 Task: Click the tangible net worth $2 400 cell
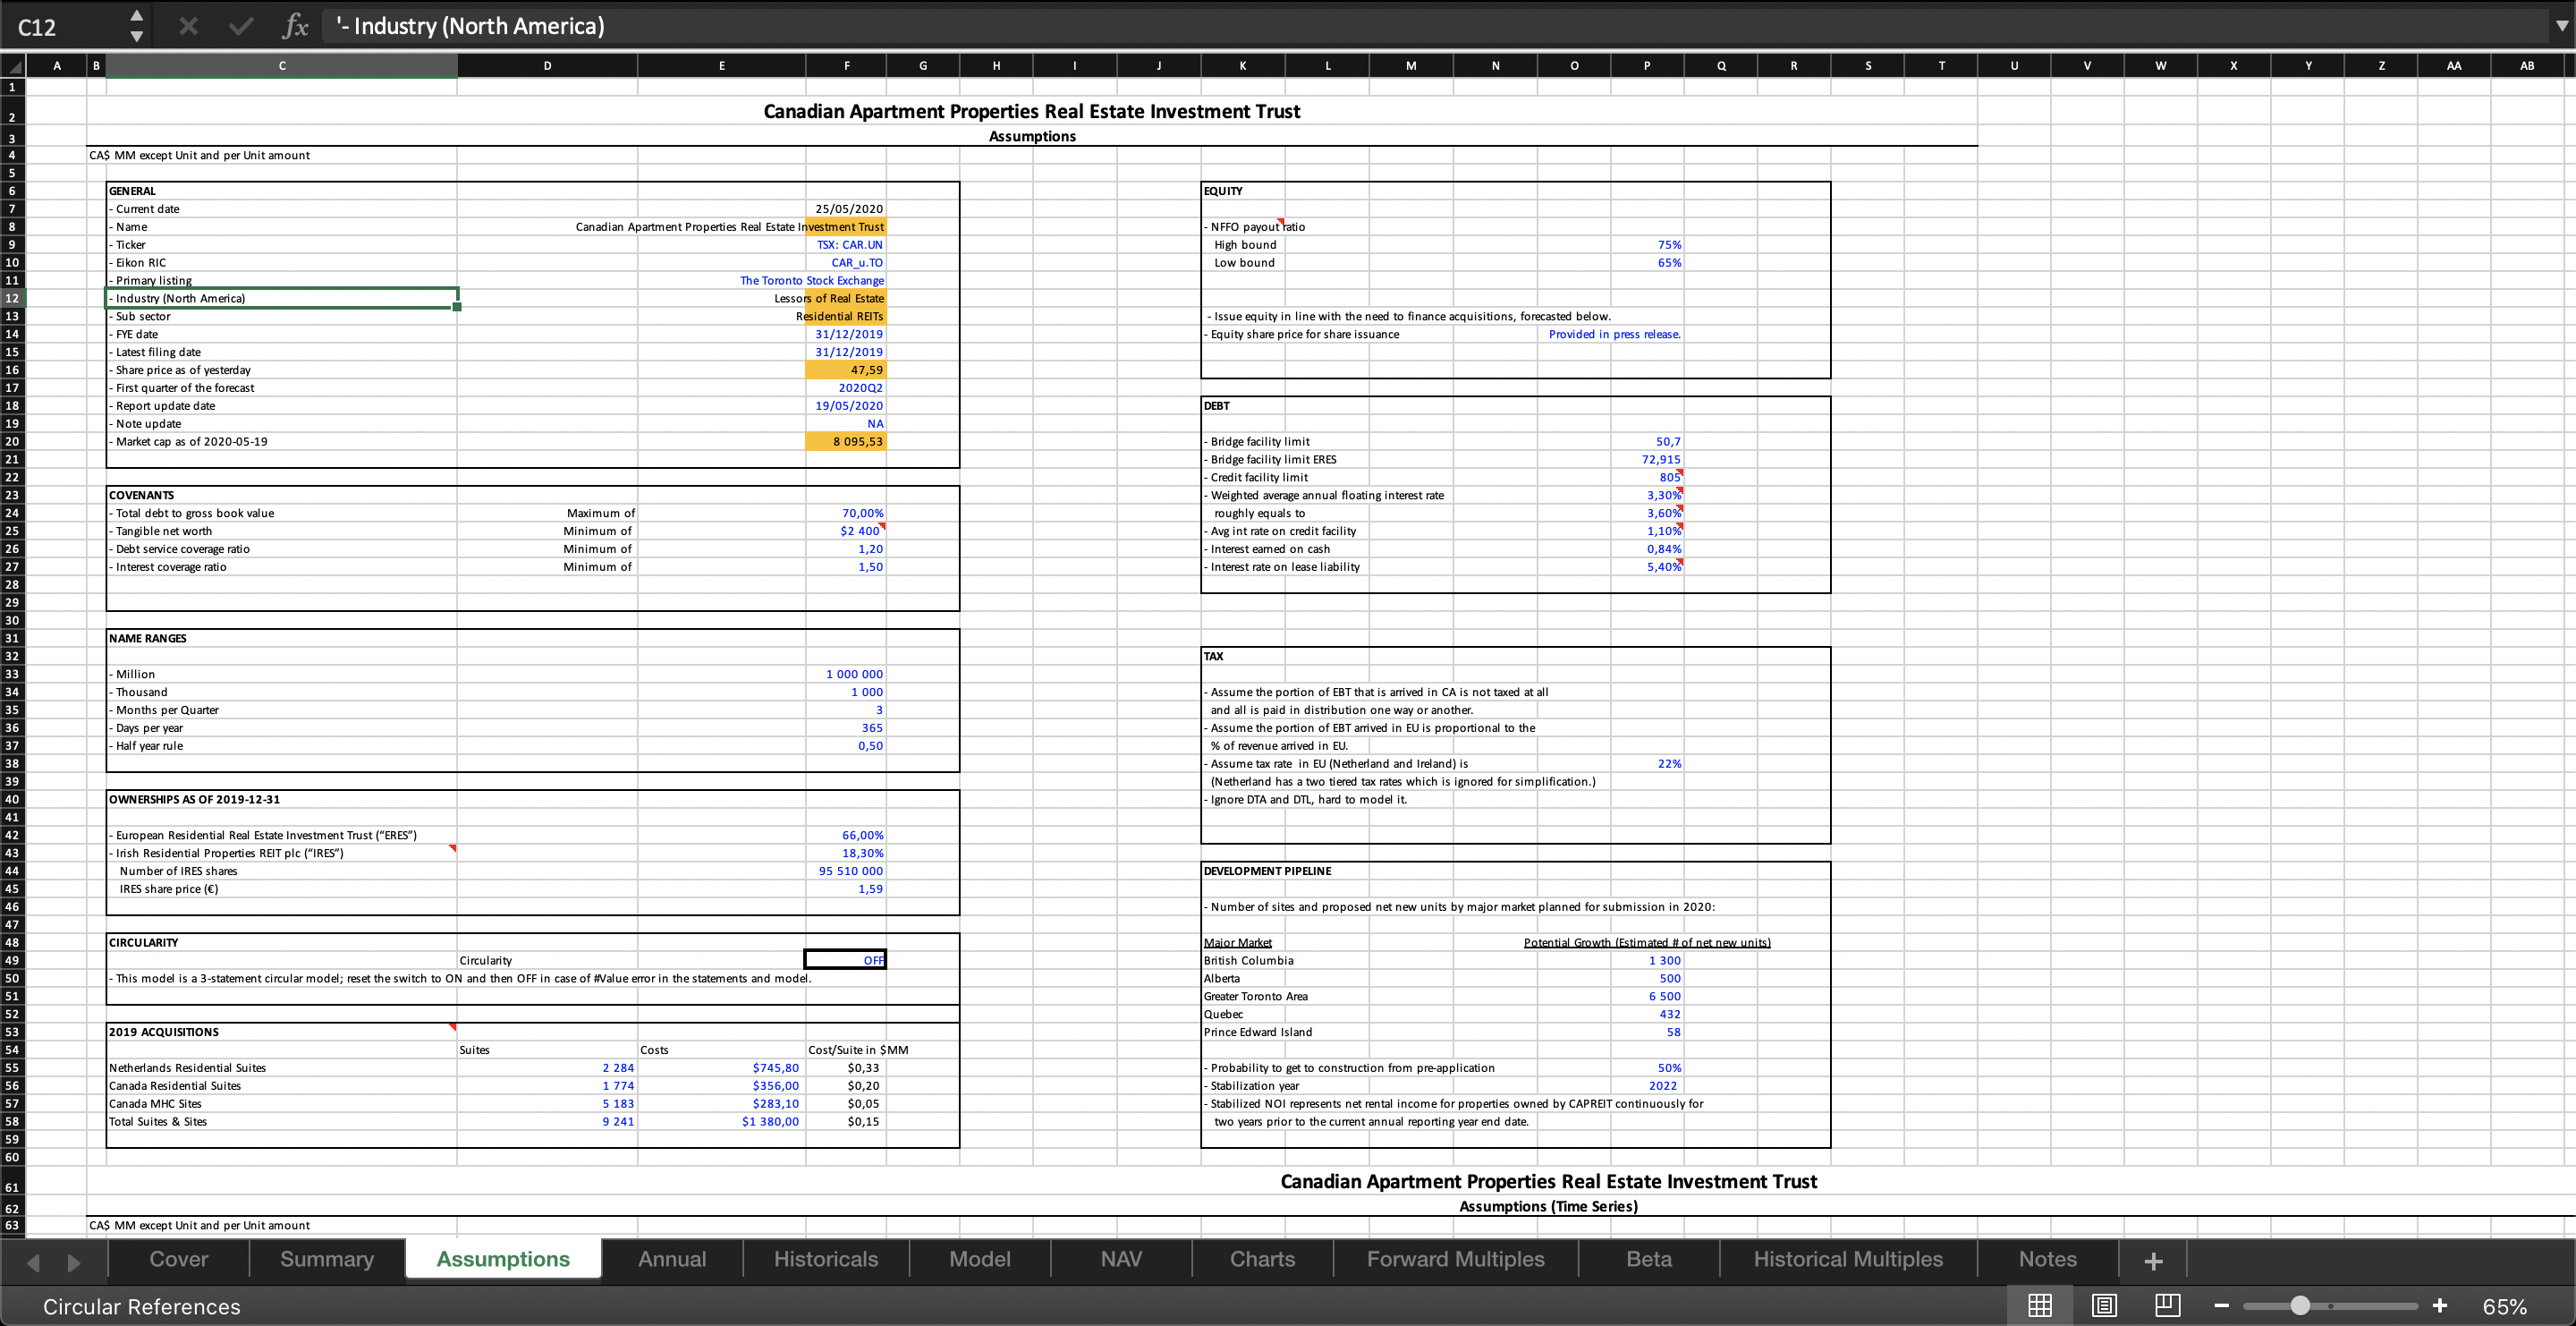tap(846, 531)
